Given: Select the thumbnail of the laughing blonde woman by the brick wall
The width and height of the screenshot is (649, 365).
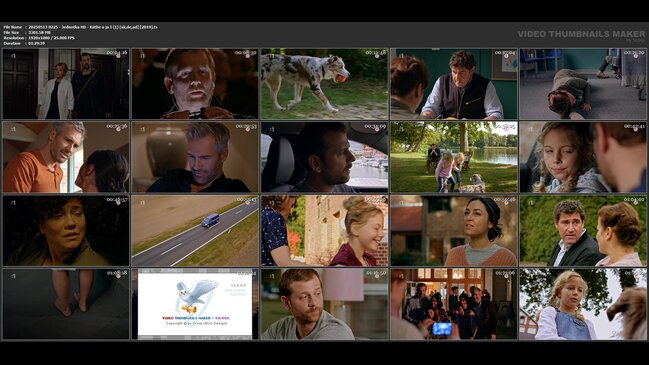Looking at the screenshot, I should [x=324, y=231].
